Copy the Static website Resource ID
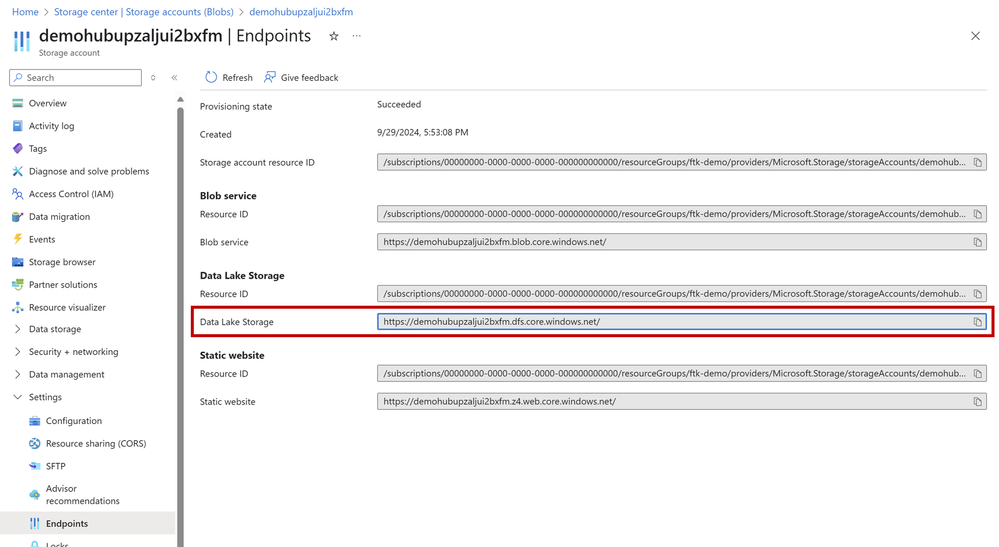 coord(977,374)
